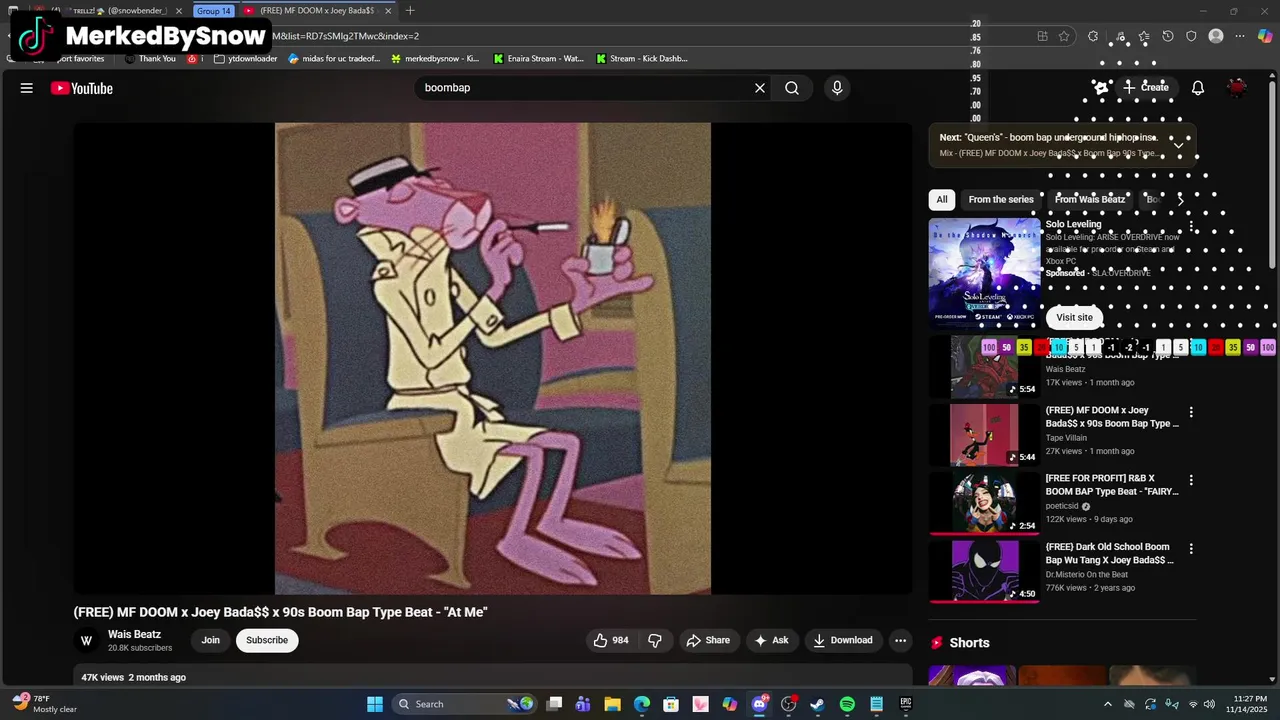Image resolution: width=1280 pixels, height=720 pixels.
Task: Share the video via the Share button
Action: 708,640
